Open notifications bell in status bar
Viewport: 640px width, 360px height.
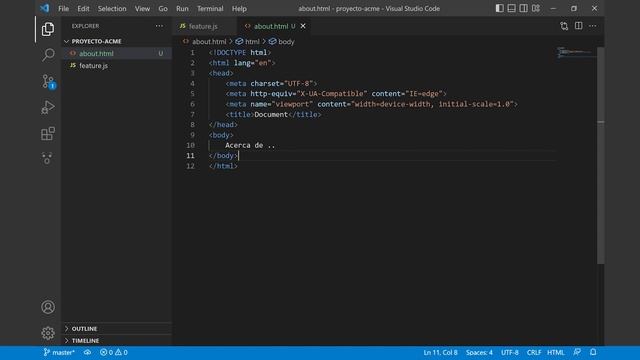tap(593, 352)
